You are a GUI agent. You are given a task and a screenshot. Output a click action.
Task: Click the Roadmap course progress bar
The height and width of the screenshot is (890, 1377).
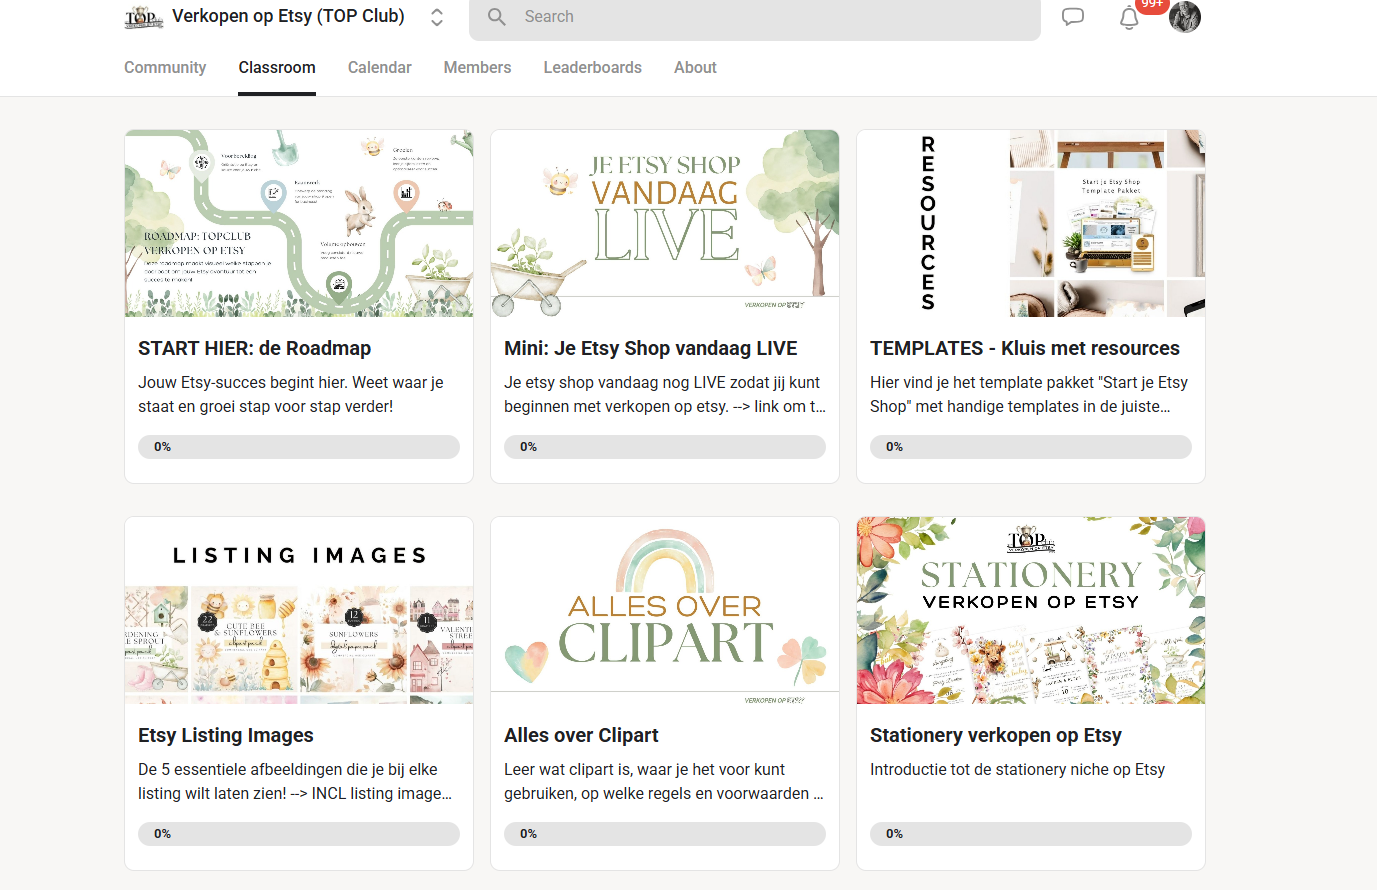(299, 447)
